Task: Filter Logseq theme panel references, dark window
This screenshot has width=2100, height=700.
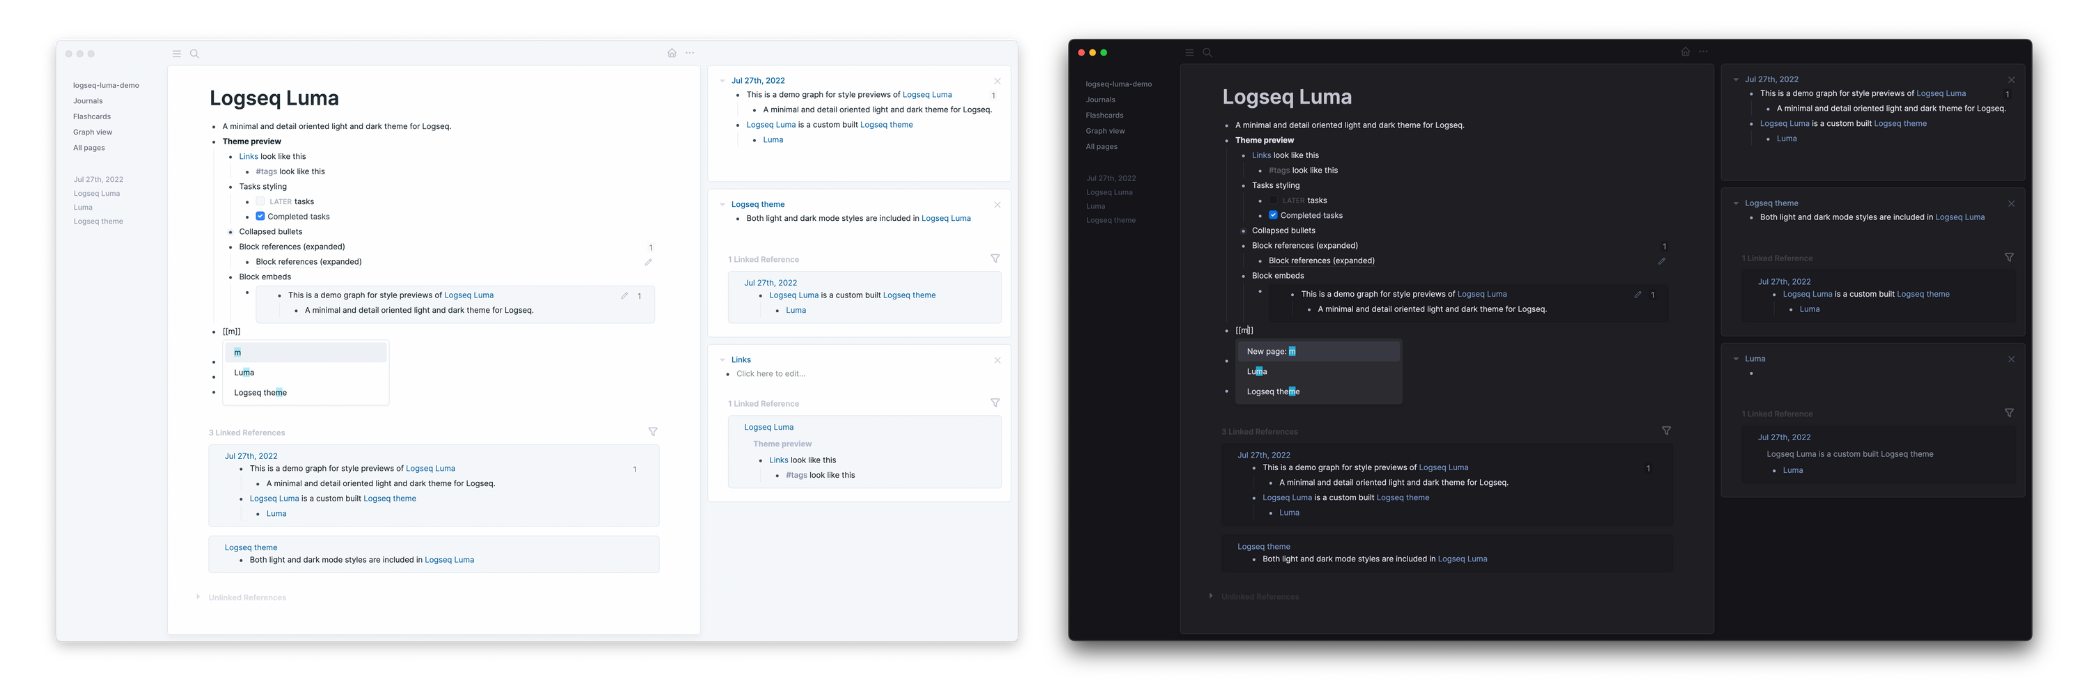Action: pos(2009,257)
